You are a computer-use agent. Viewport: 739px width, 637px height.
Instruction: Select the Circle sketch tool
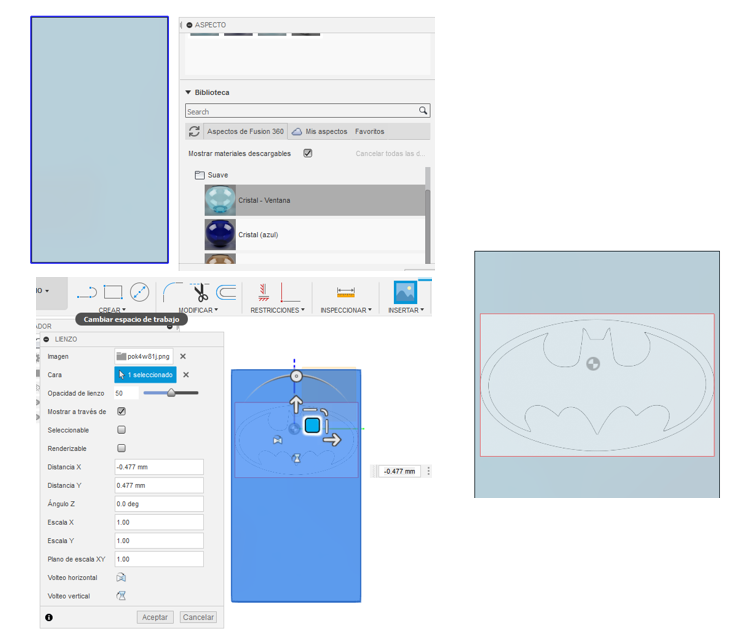pos(140,293)
